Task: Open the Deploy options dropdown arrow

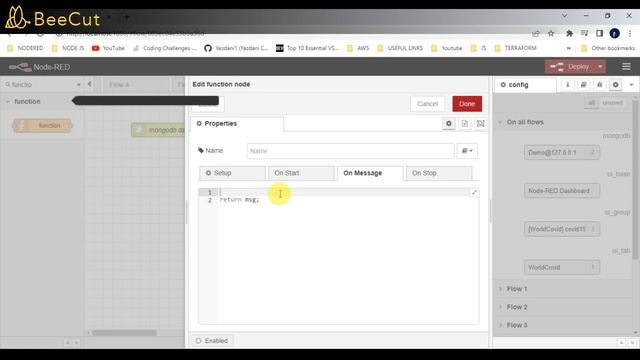Action: [600, 67]
